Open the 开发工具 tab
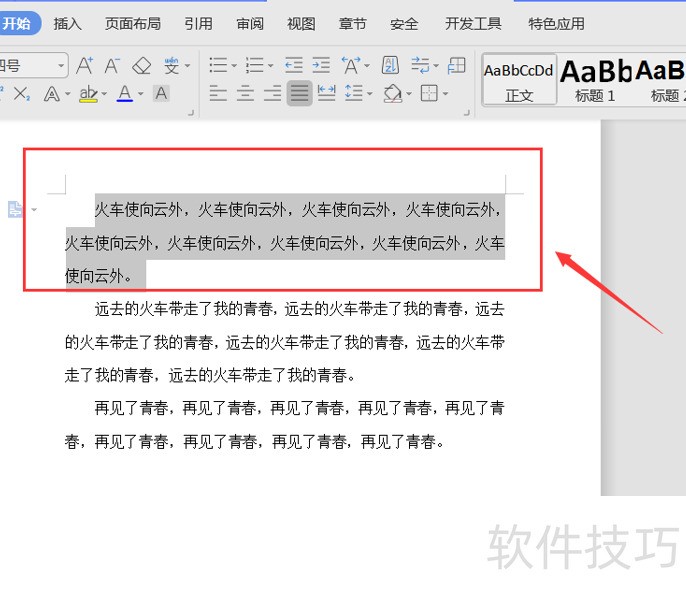The width and height of the screenshot is (686, 598). [x=473, y=24]
